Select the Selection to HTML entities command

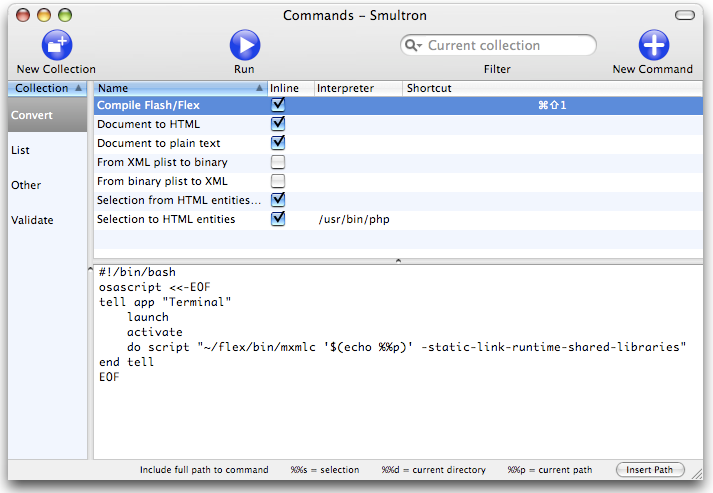tap(166, 219)
